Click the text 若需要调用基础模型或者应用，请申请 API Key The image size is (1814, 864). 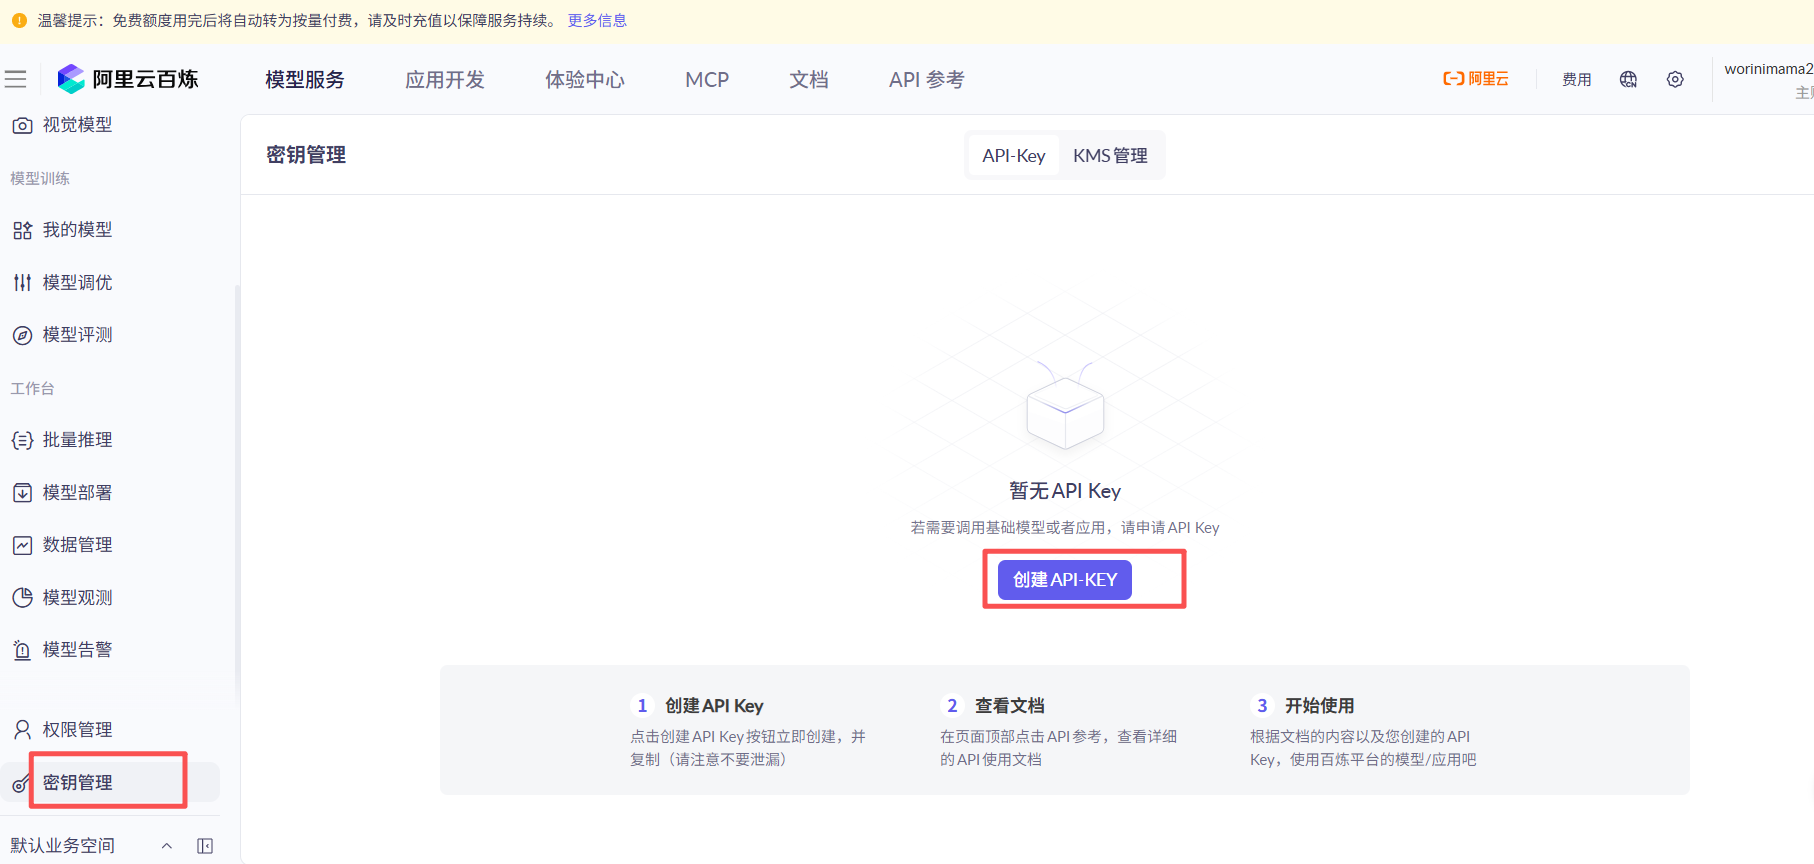1065,528
